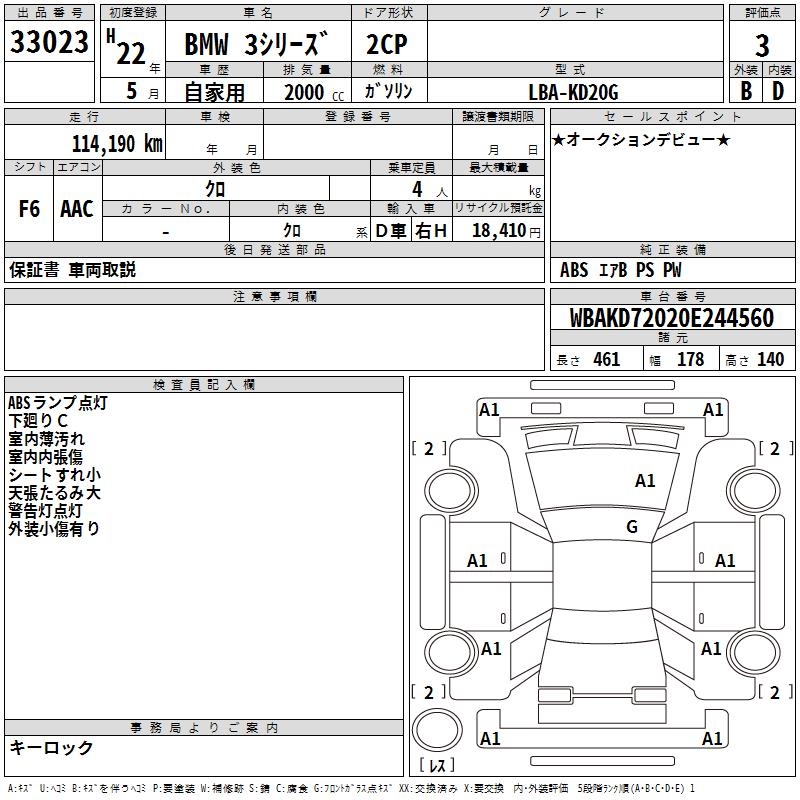Click the door type 2CP
This screenshot has width=800, height=800.
(x=387, y=44)
